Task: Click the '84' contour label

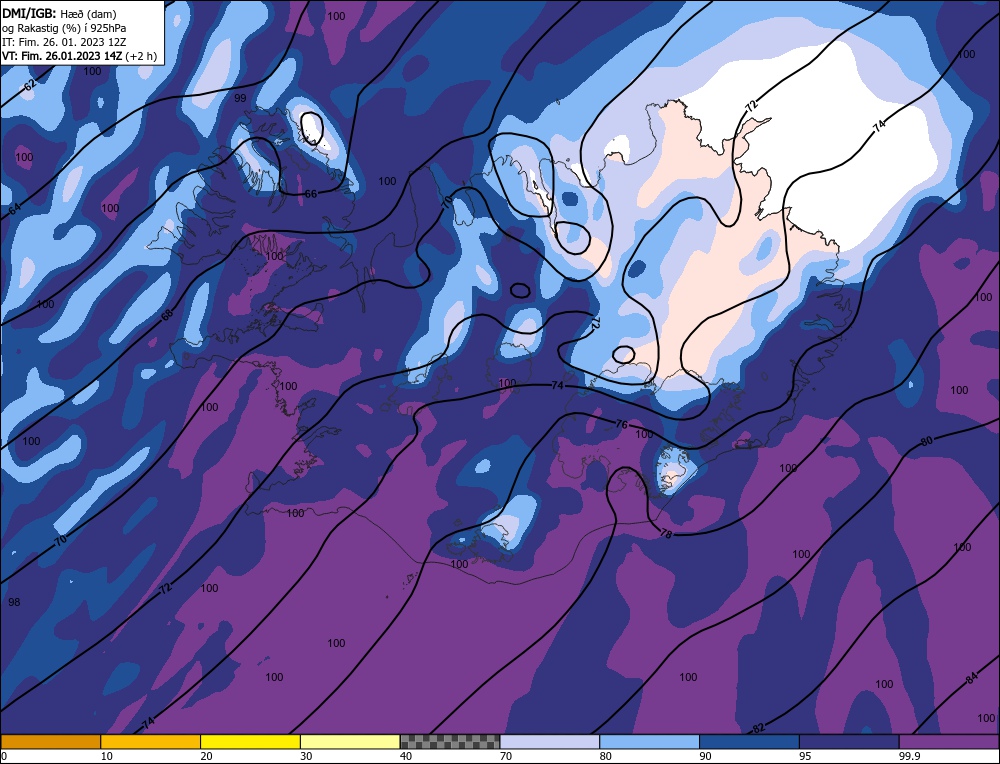Action: [x=971, y=679]
